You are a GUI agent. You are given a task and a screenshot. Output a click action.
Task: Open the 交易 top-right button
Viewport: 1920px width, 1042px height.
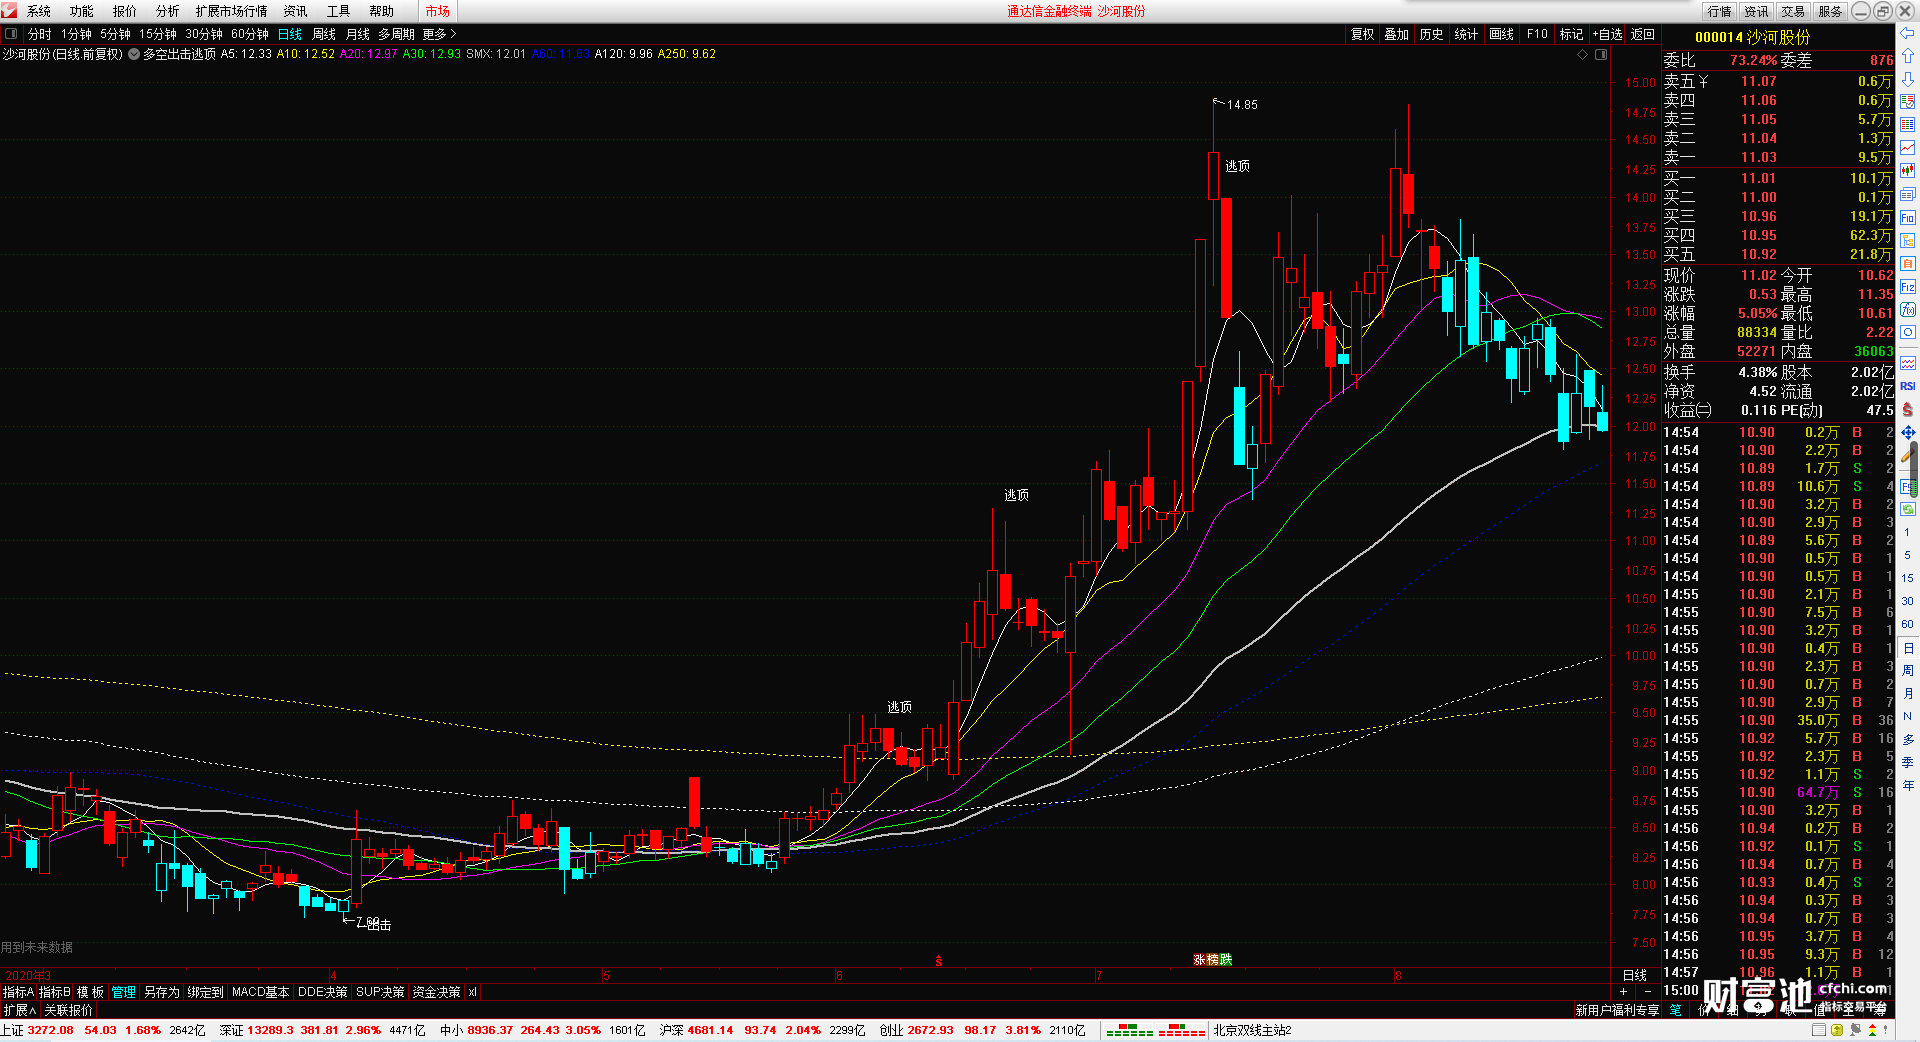point(1793,11)
